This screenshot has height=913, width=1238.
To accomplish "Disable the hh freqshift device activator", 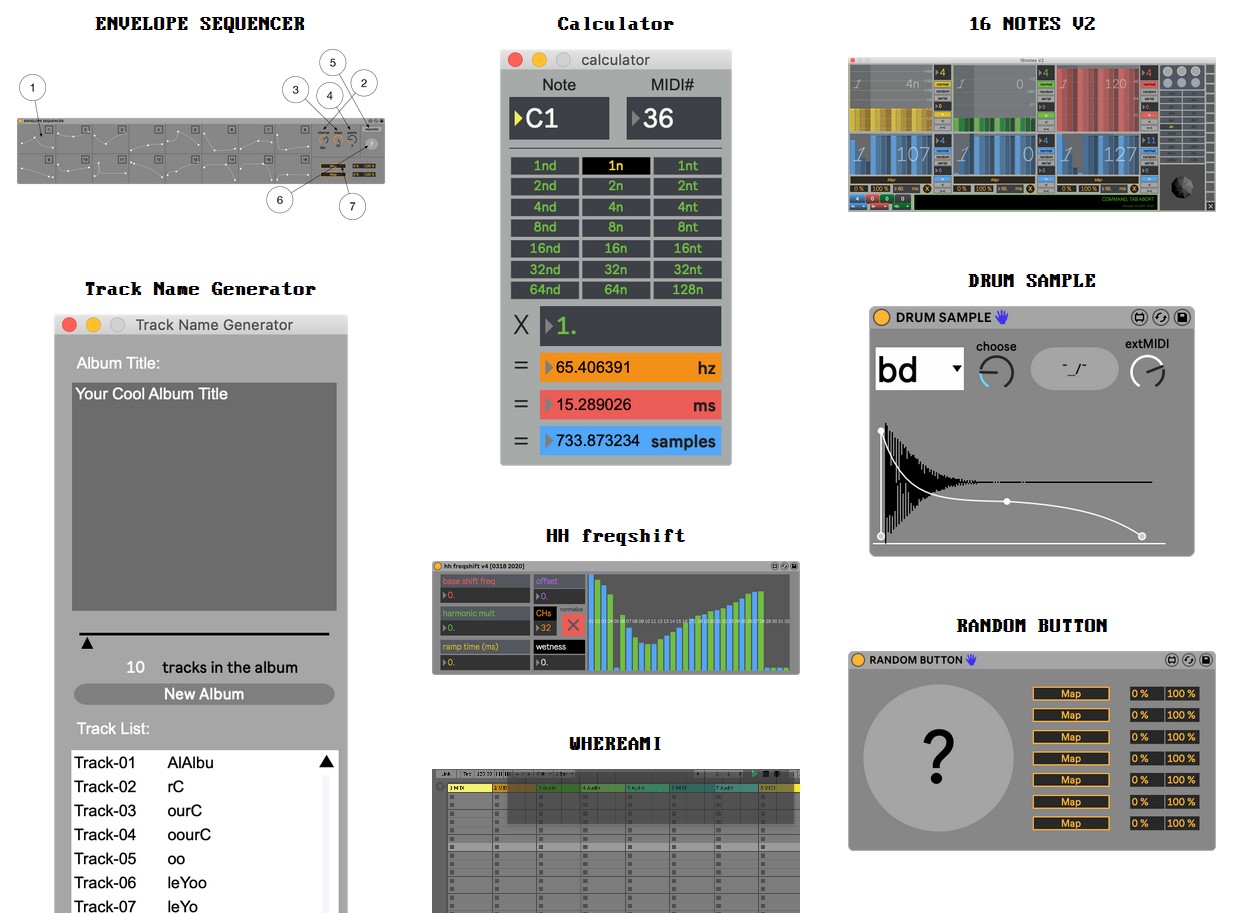I will tap(437, 566).
